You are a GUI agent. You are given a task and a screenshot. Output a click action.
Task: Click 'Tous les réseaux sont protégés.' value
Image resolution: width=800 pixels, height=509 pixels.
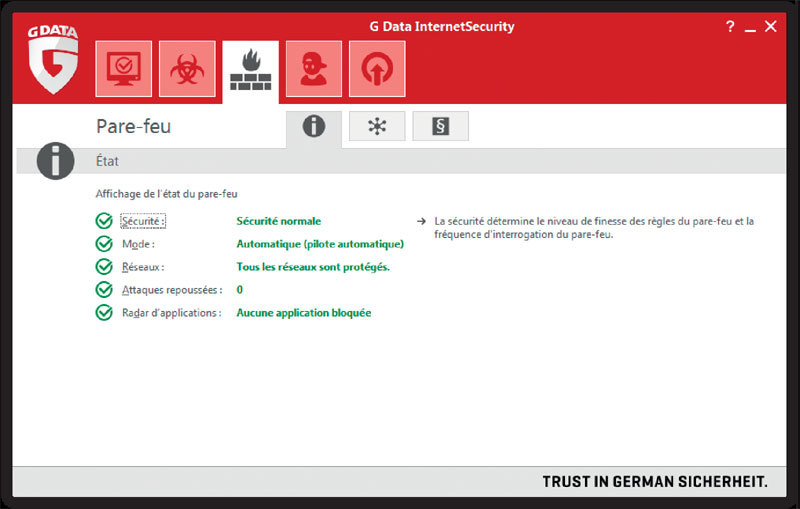(x=313, y=267)
